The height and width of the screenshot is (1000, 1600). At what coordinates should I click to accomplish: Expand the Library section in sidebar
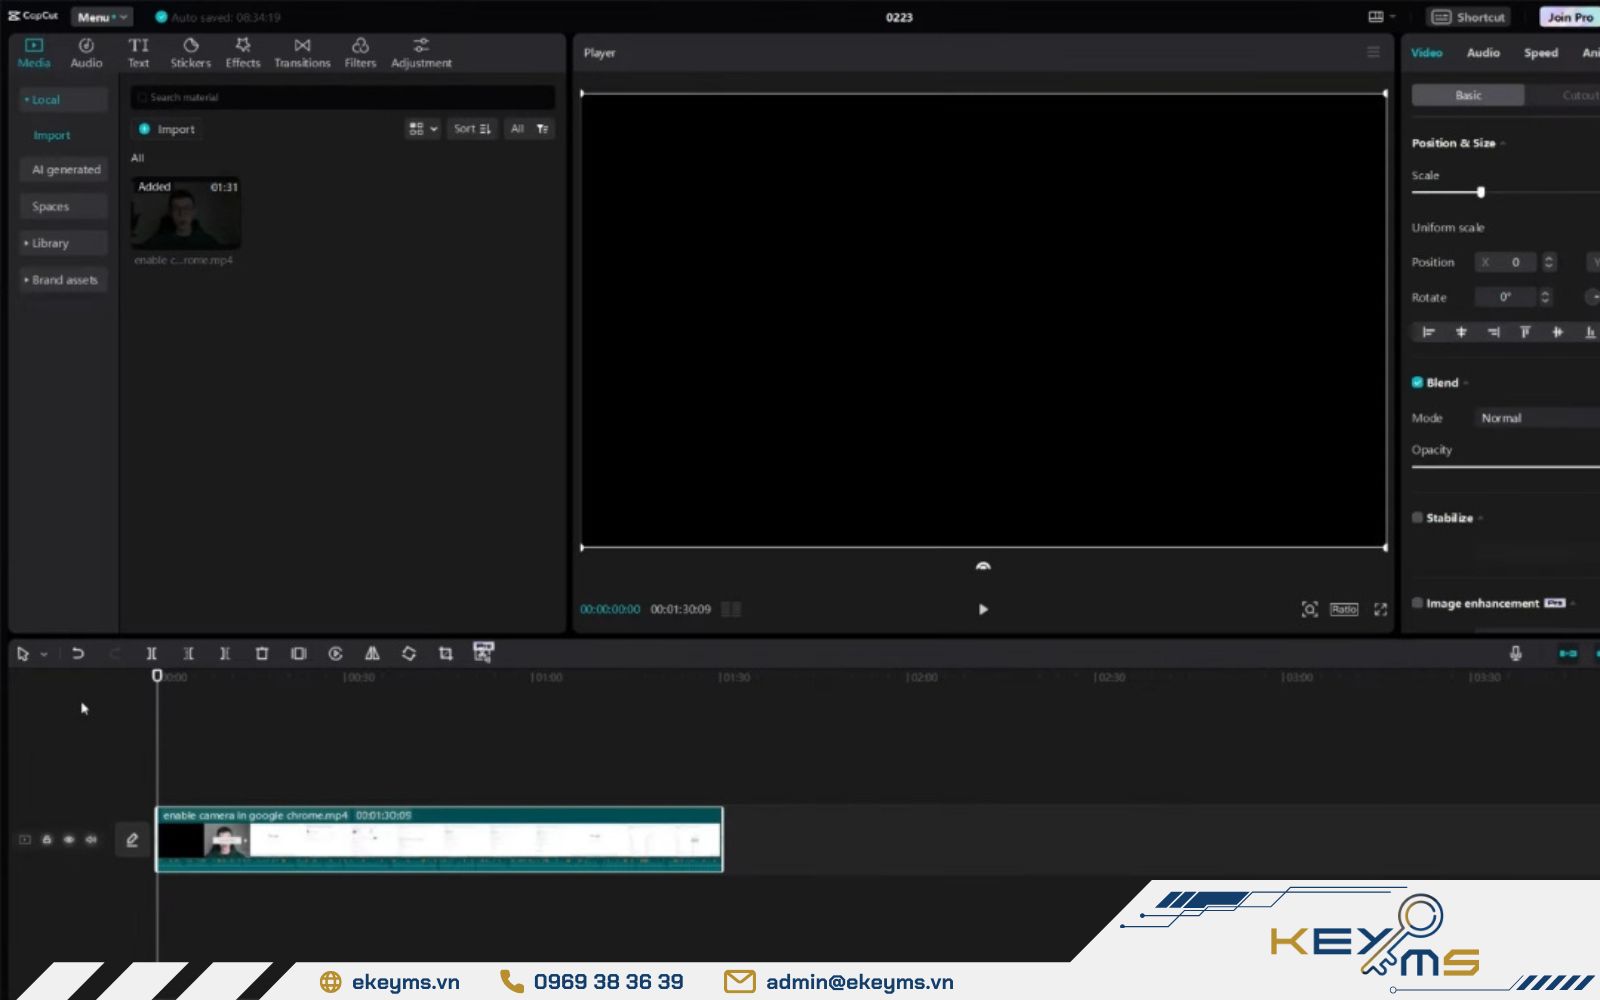coord(50,243)
